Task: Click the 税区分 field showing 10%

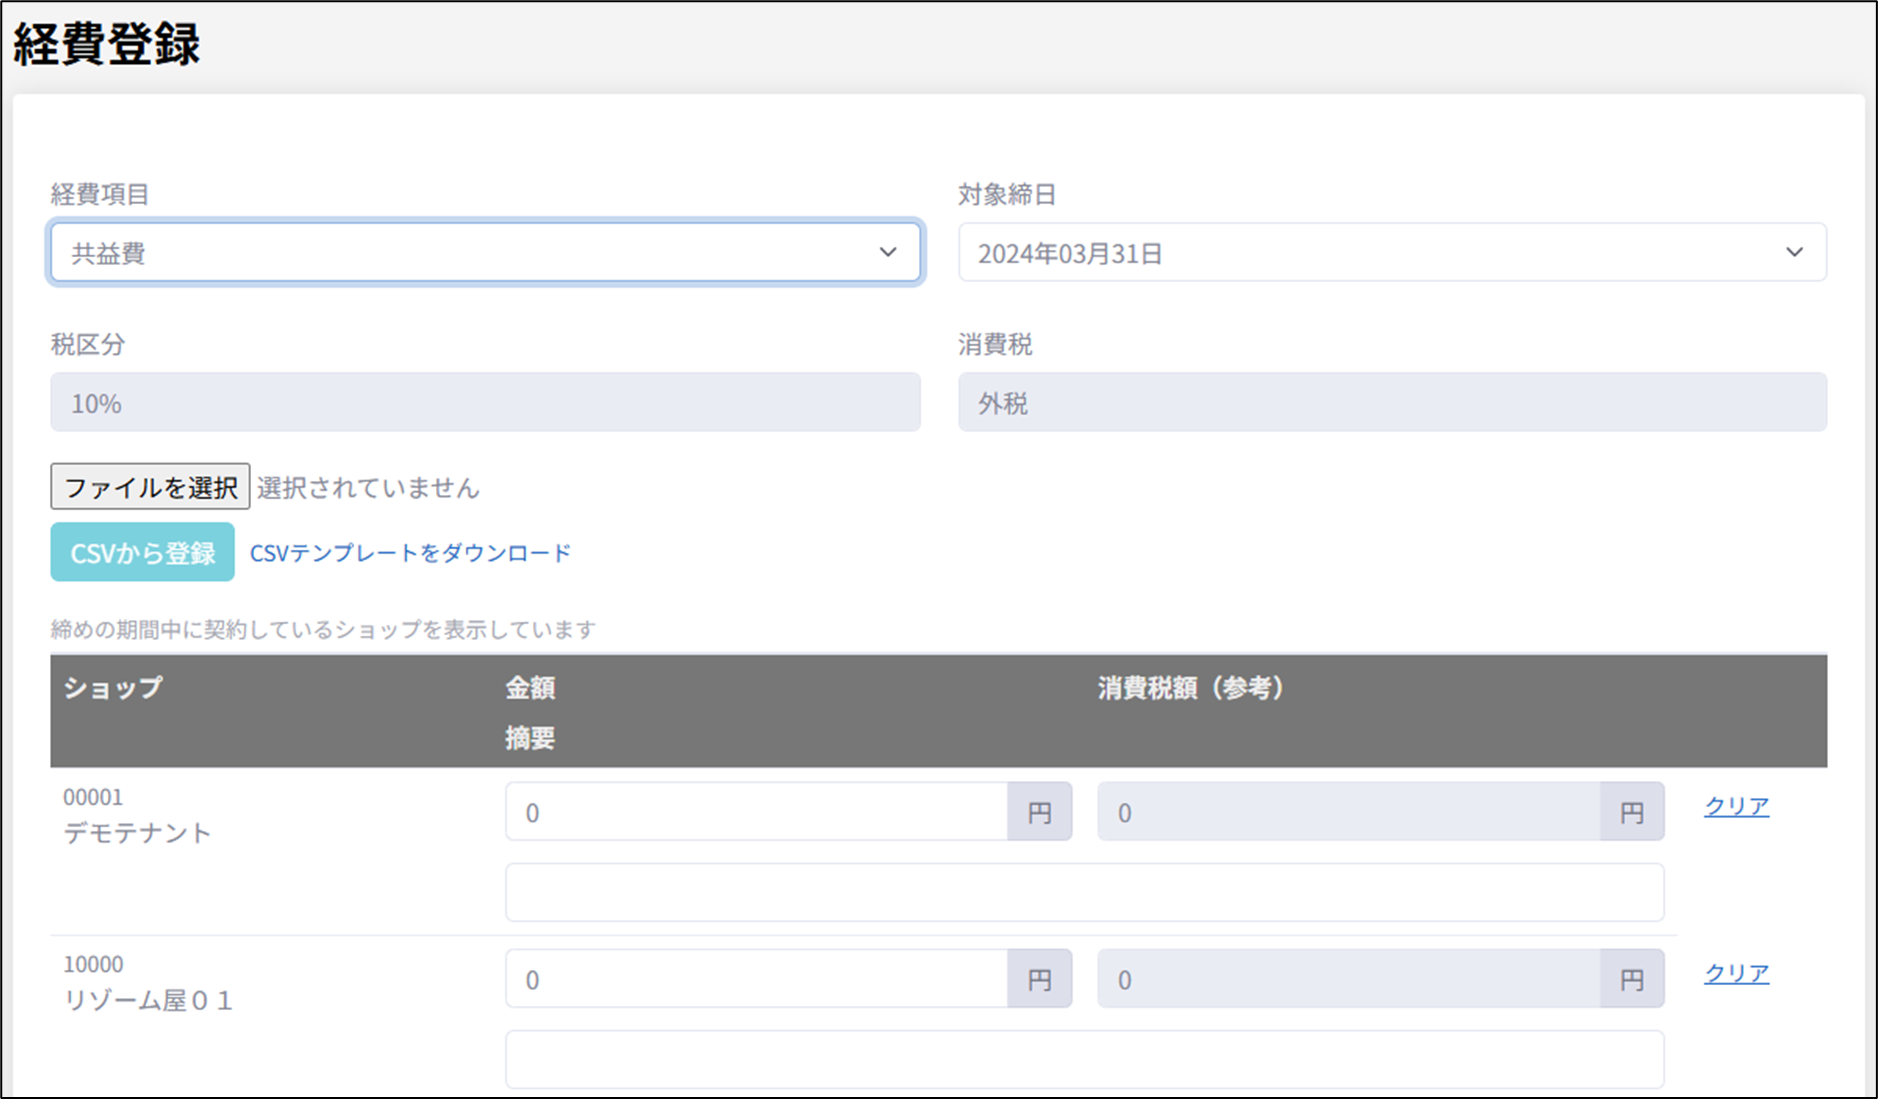Action: point(485,403)
